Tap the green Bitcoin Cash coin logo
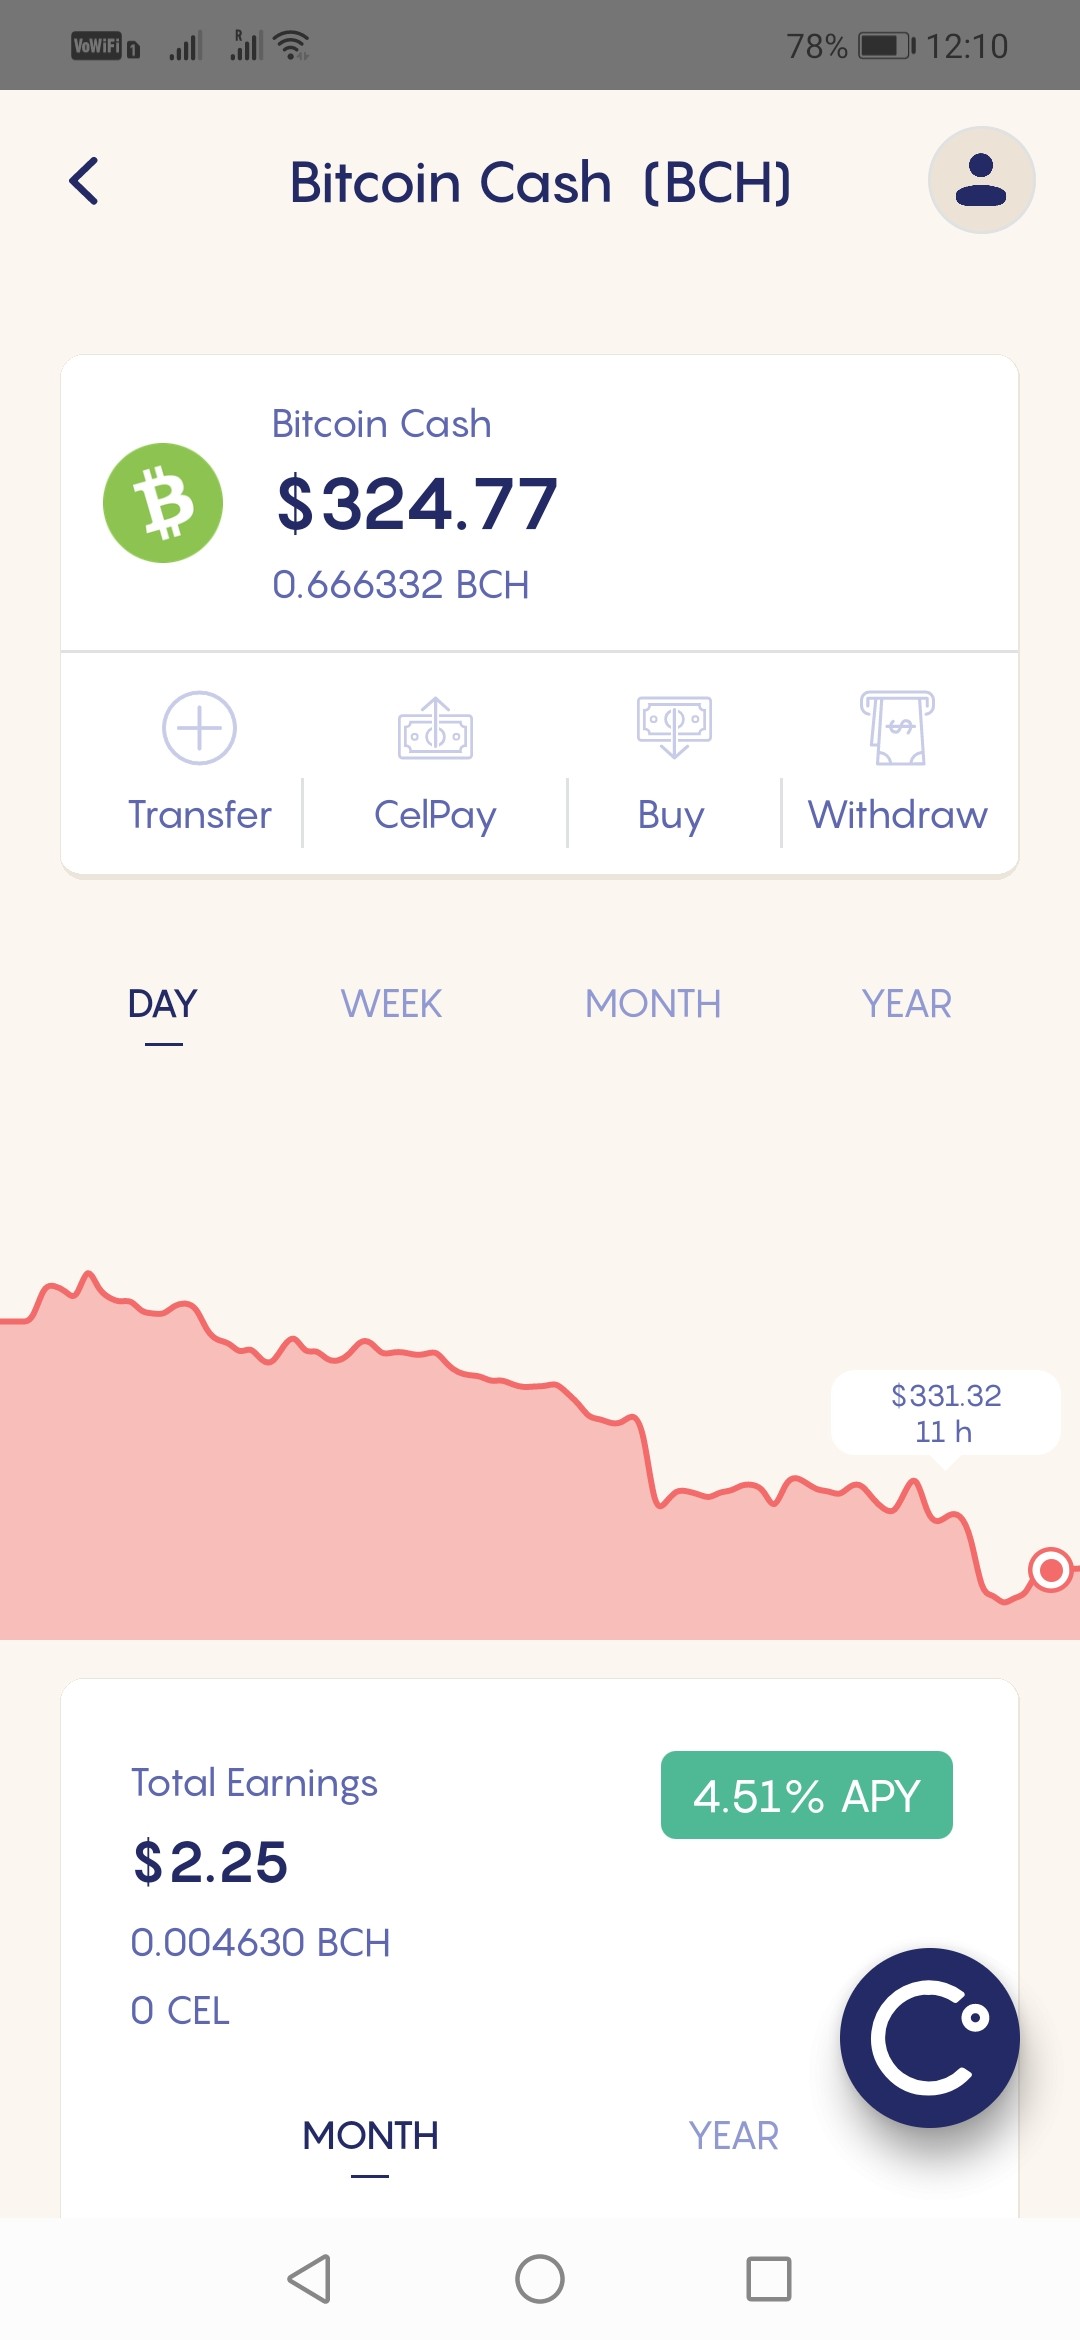This screenshot has width=1080, height=2340. [163, 503]
